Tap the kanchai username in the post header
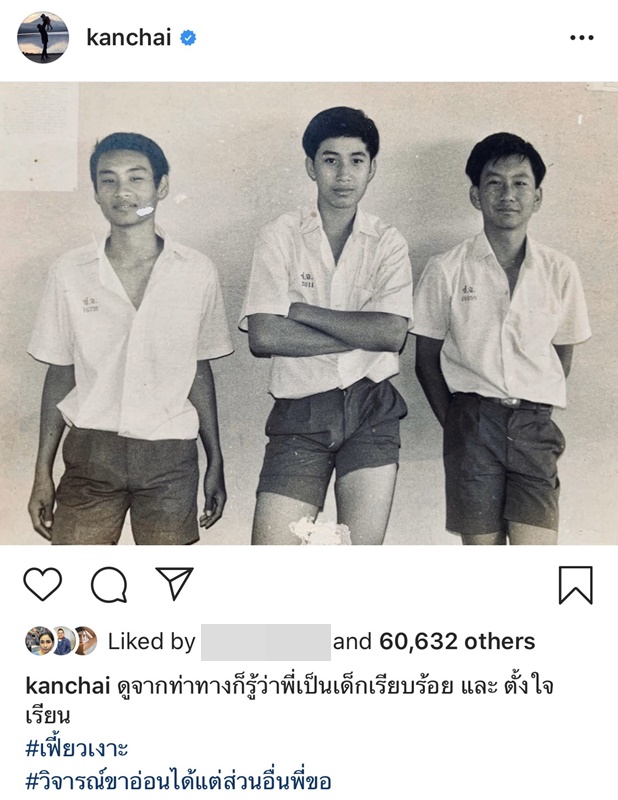The width and height of the screenshot is (618, 800). click(129, 37)
